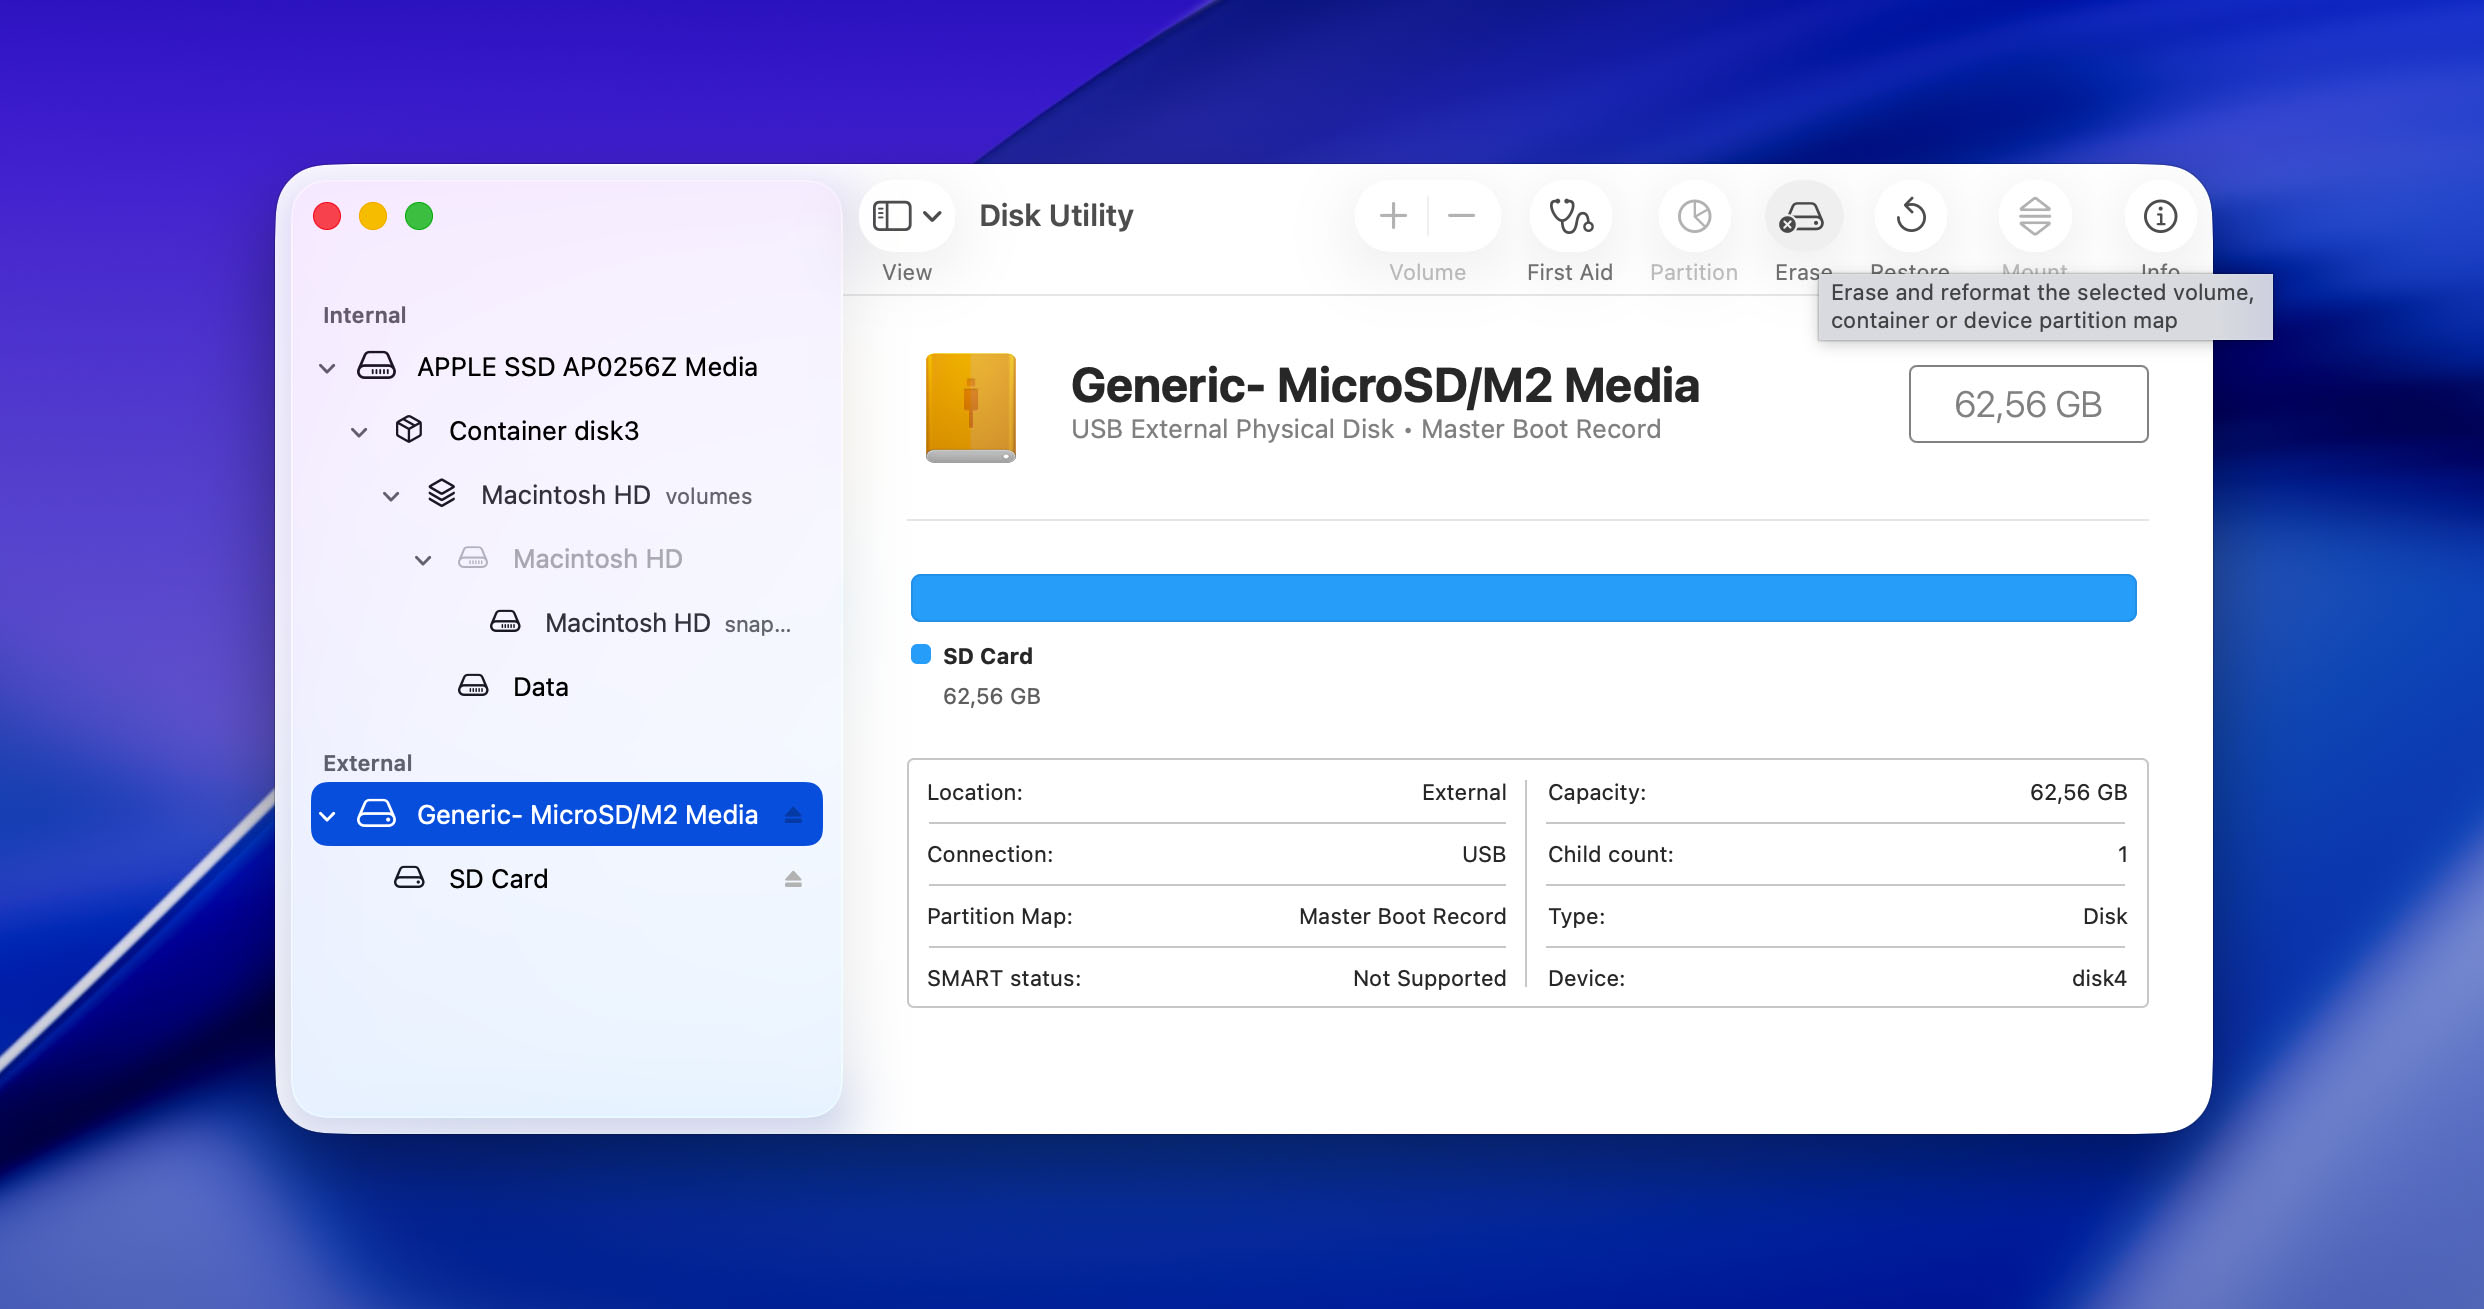Select SD Card under External
2484x1309 pixels.
click(566, 878)
